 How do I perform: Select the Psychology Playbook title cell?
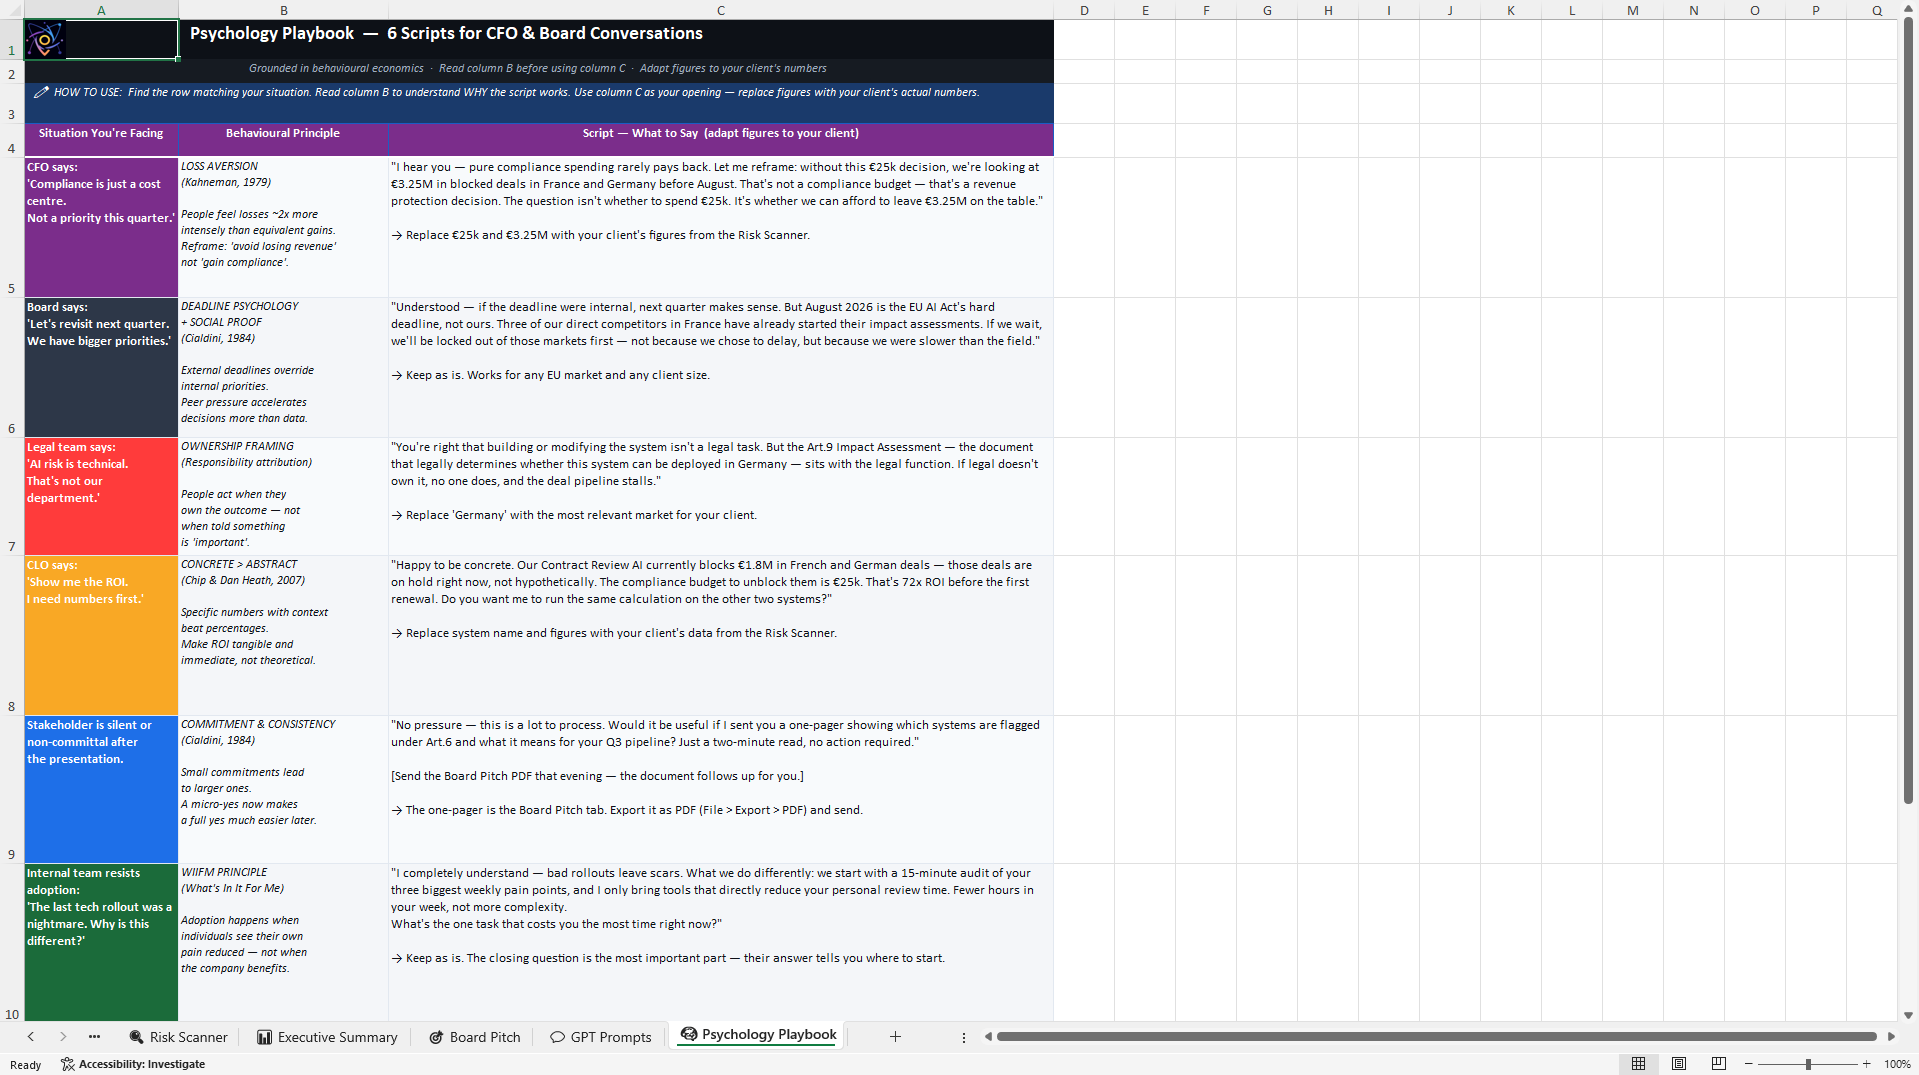[x=616, y=40]
